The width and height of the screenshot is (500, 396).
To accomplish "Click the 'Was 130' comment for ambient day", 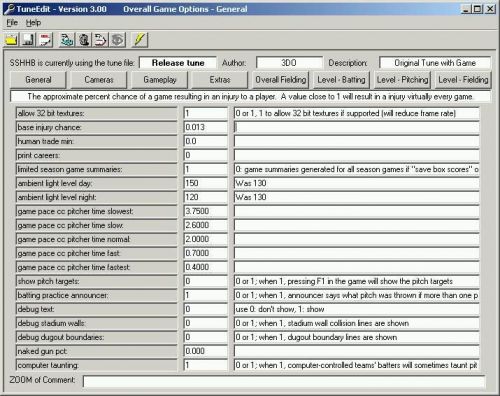I will click(x=357, y=183).
